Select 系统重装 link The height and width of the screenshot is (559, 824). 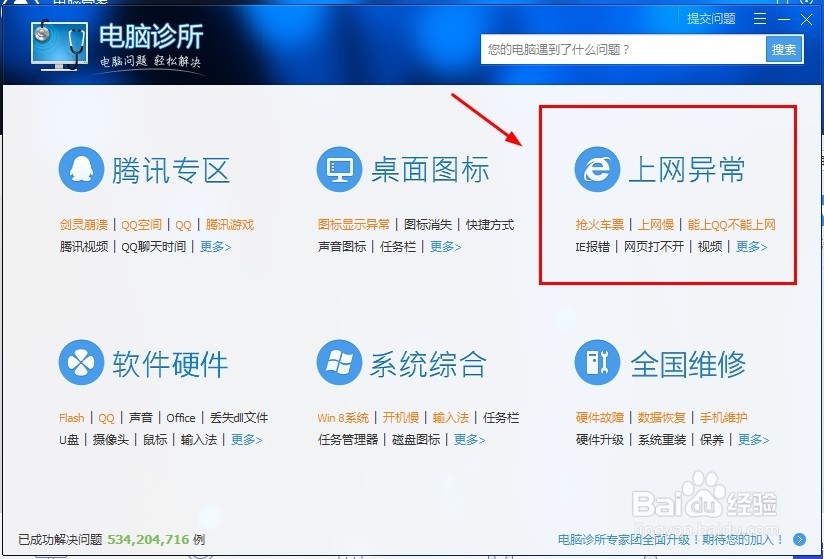(662, 439)
